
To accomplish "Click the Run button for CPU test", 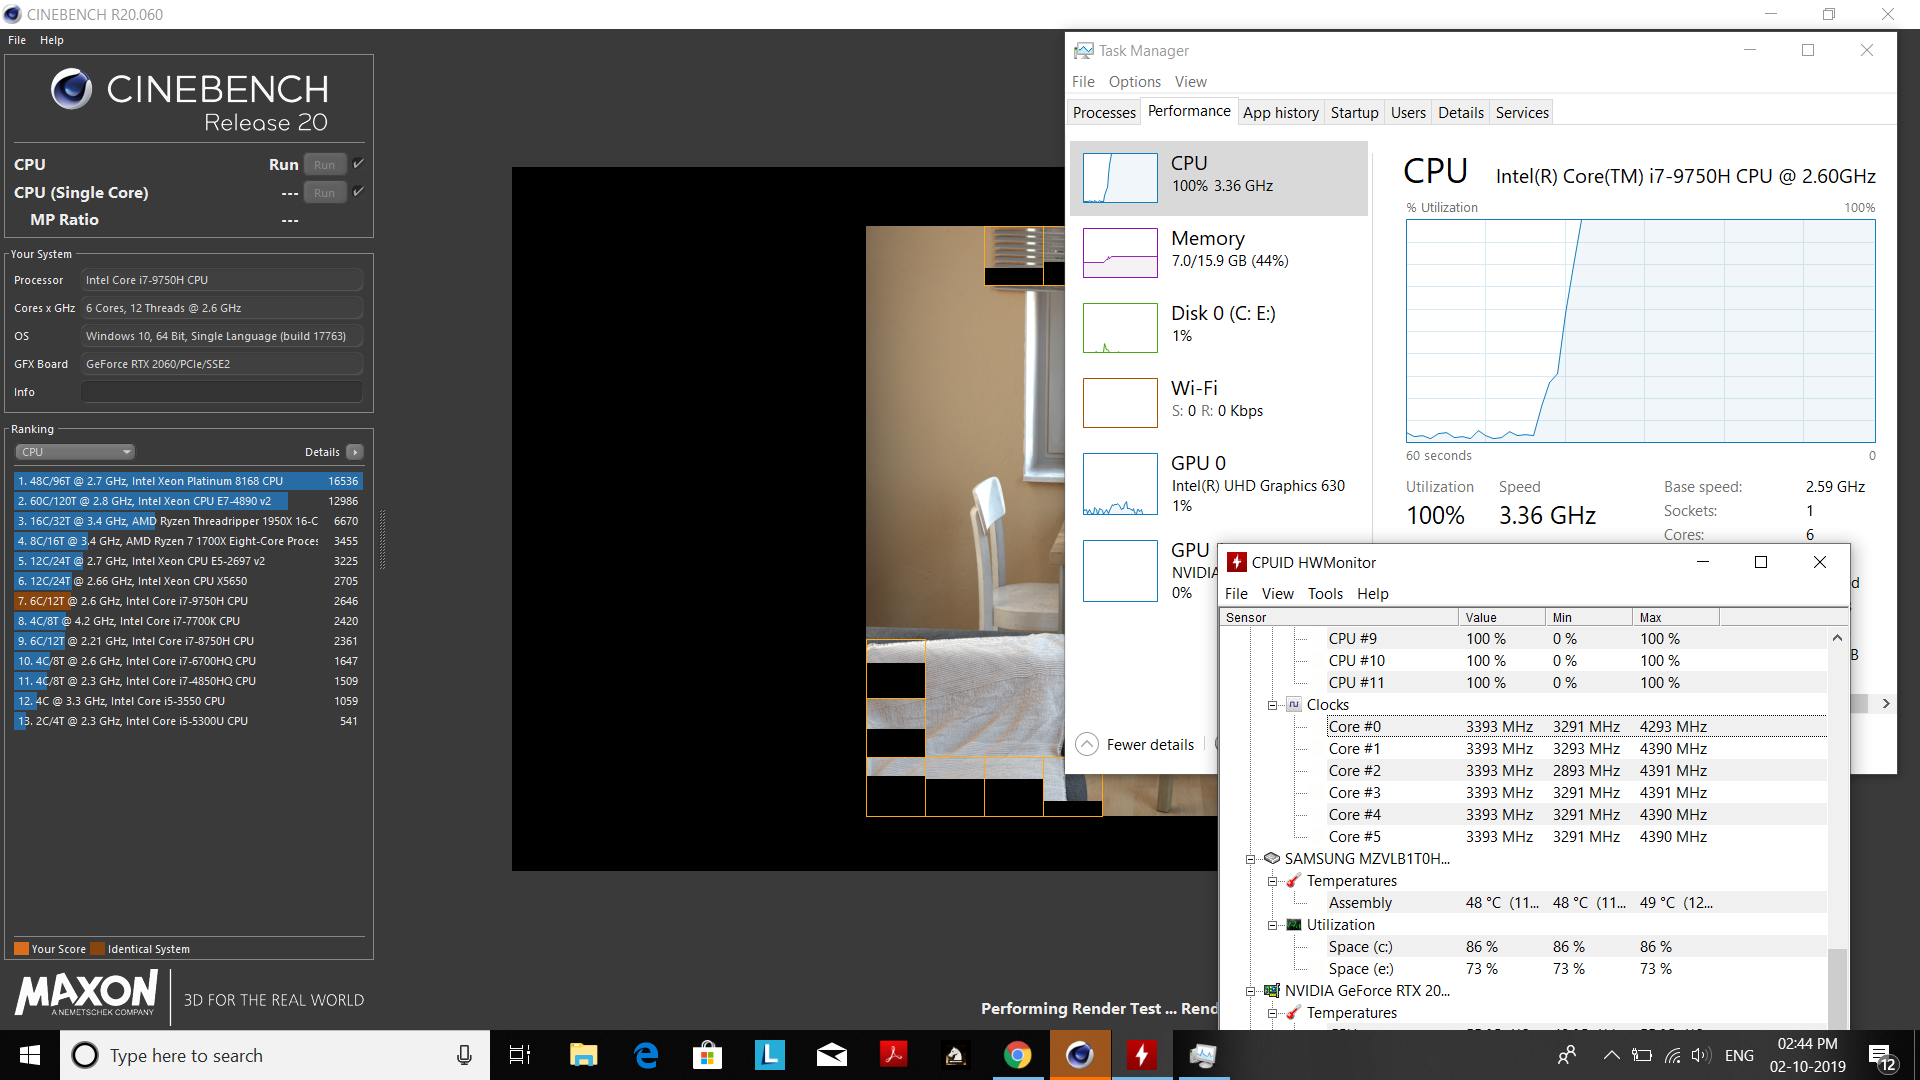I will point(324,165).
